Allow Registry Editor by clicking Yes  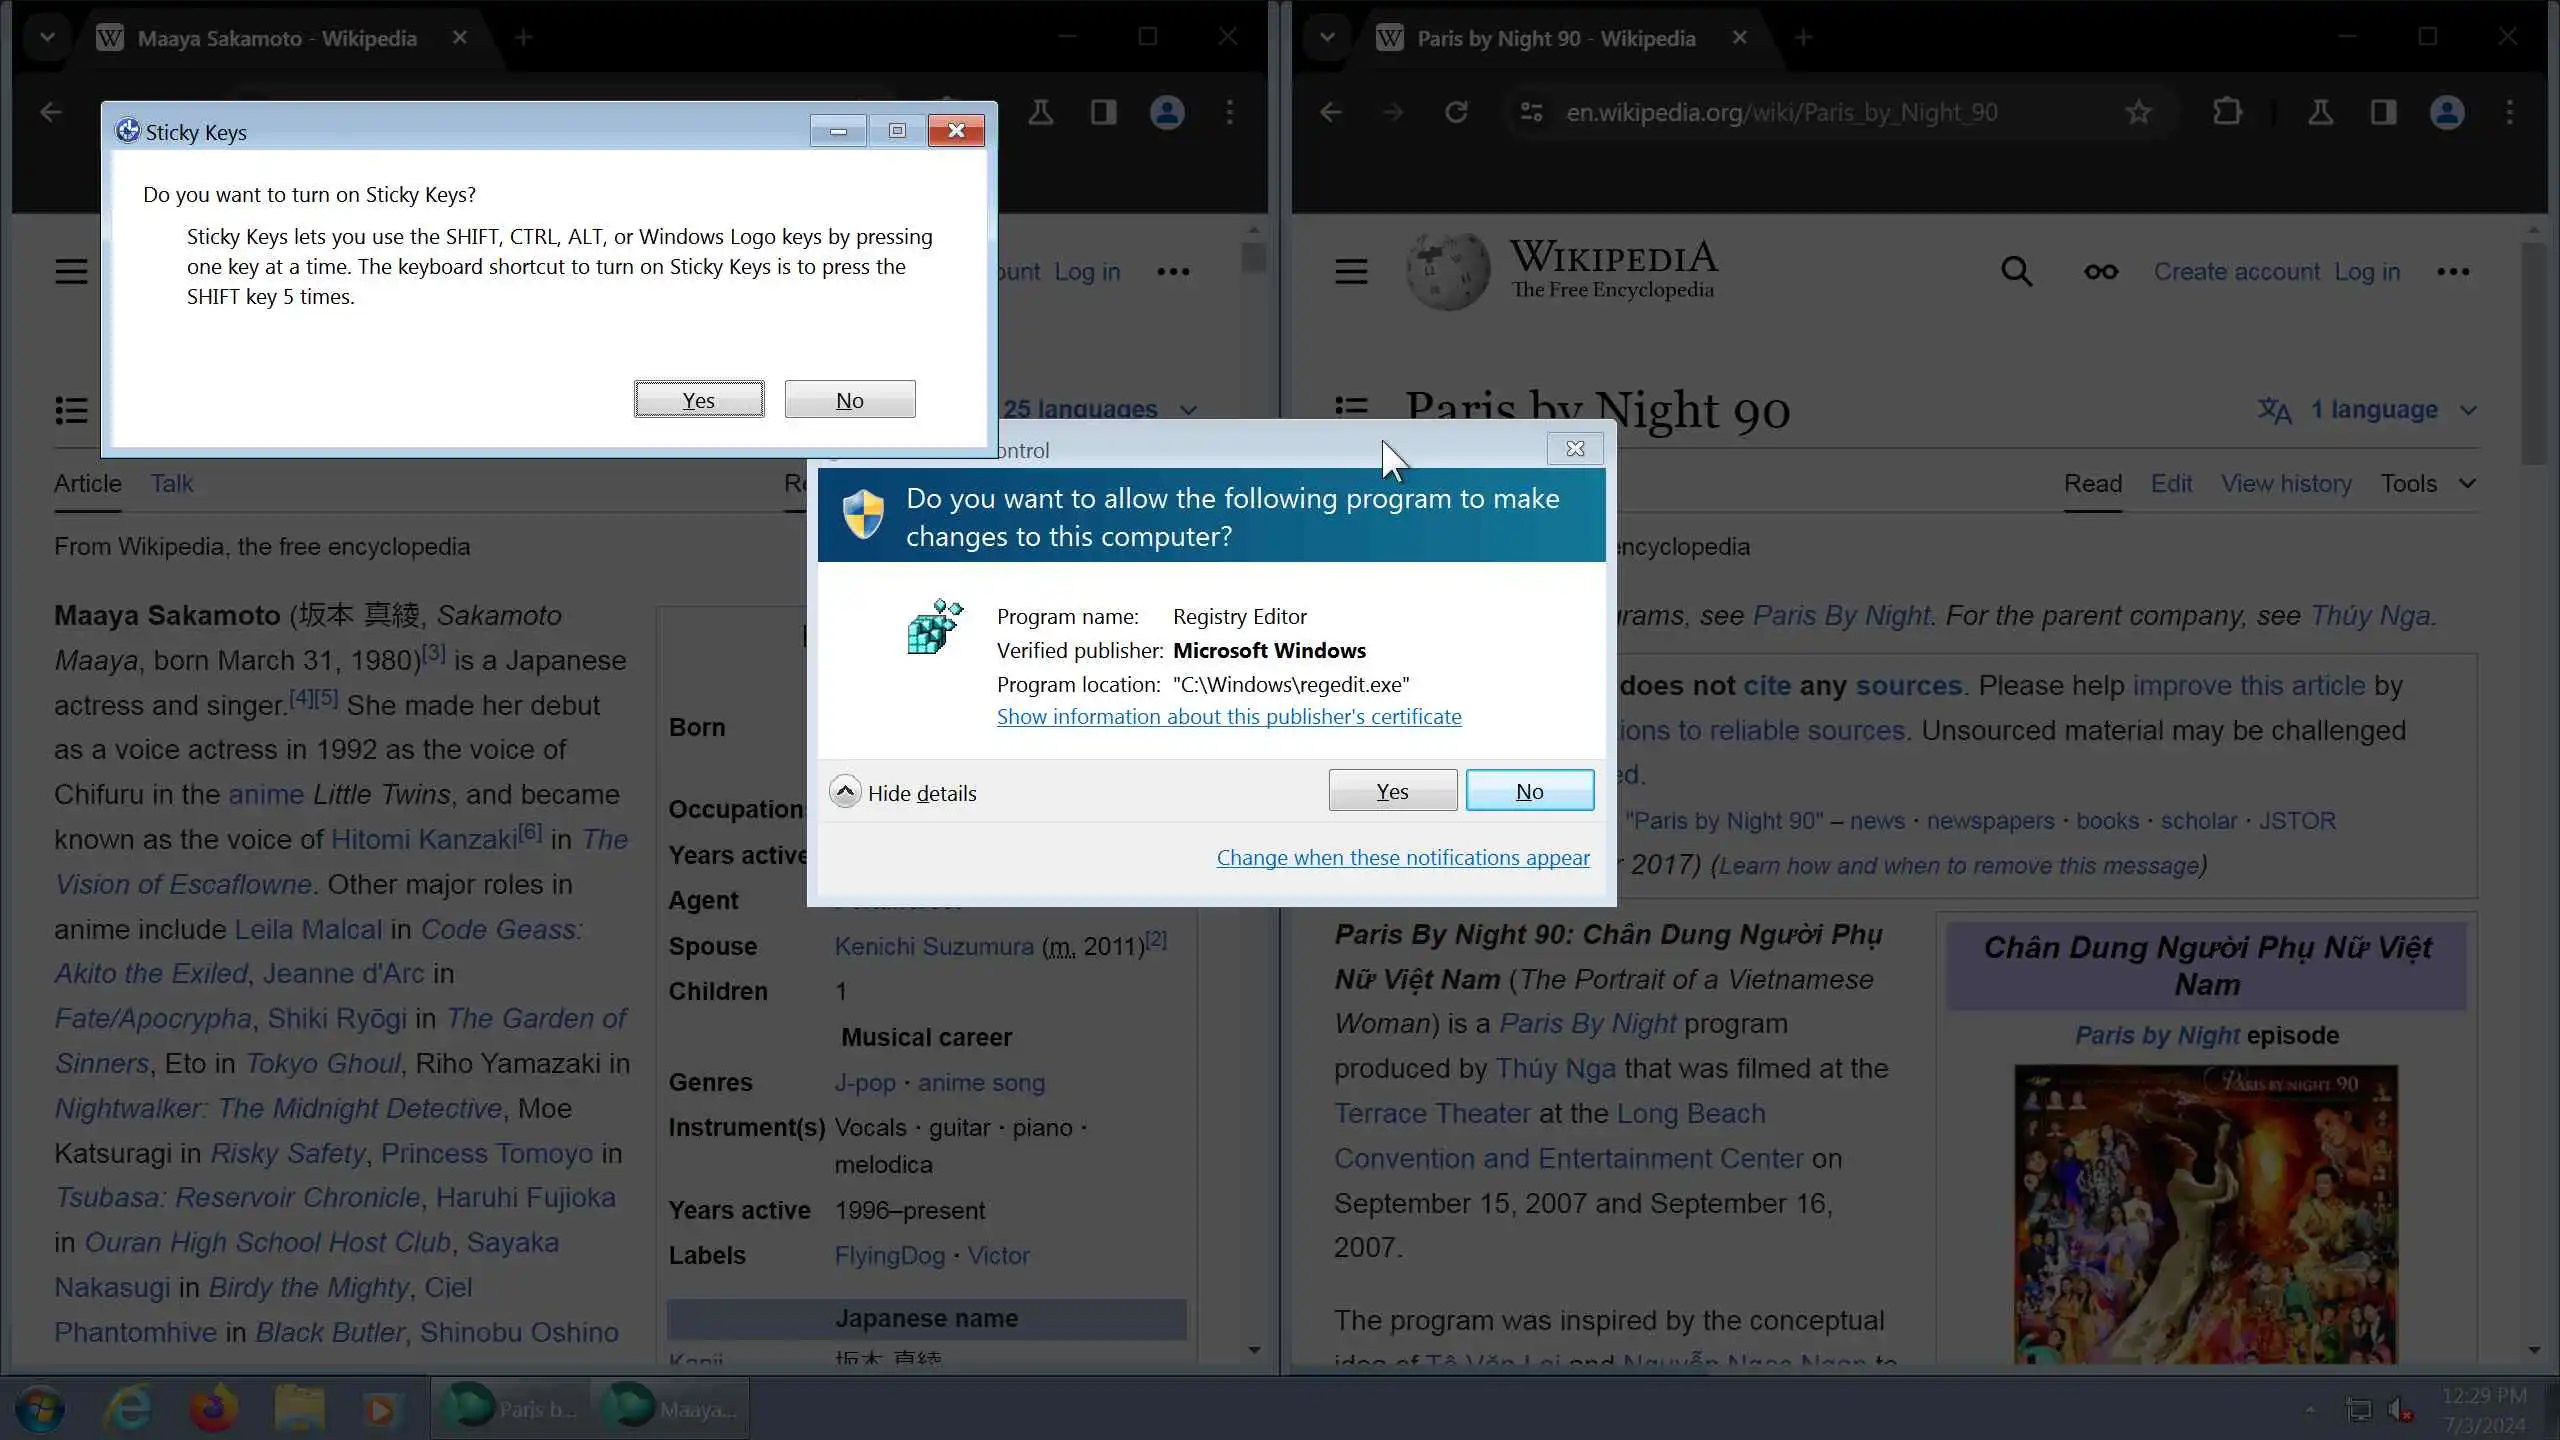coord(1391,791)
